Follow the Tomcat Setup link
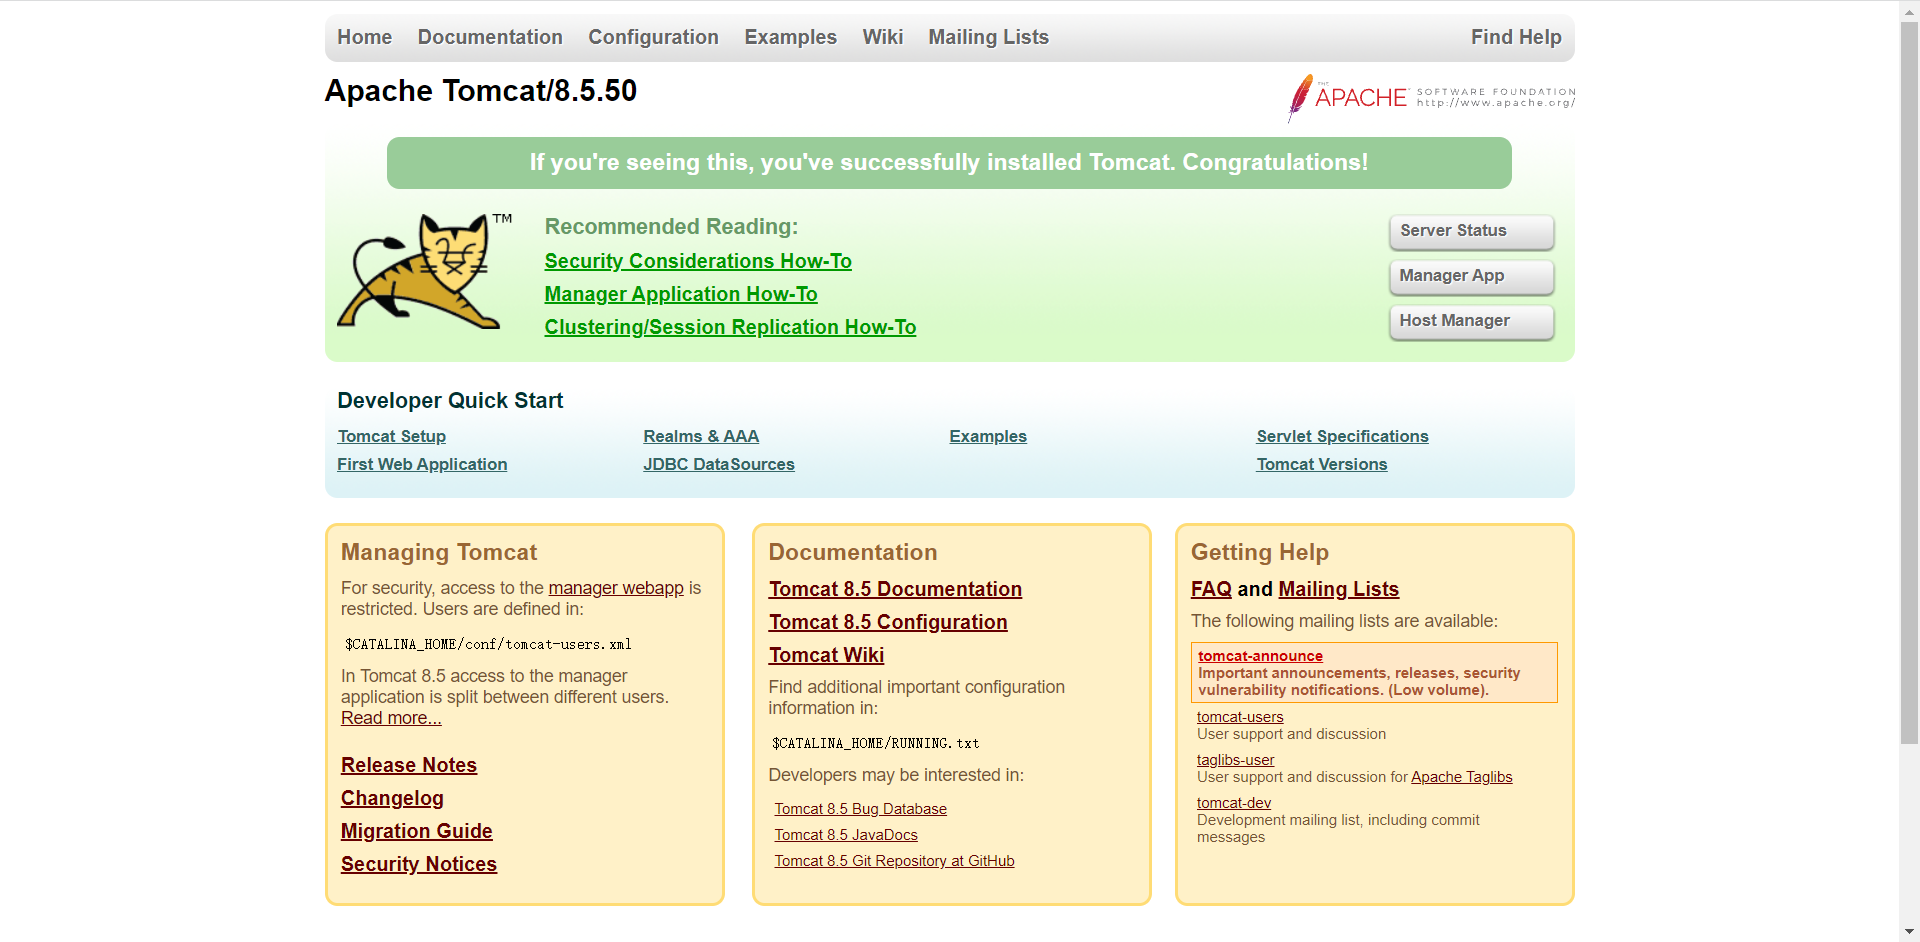 click(x=392, y=436)
